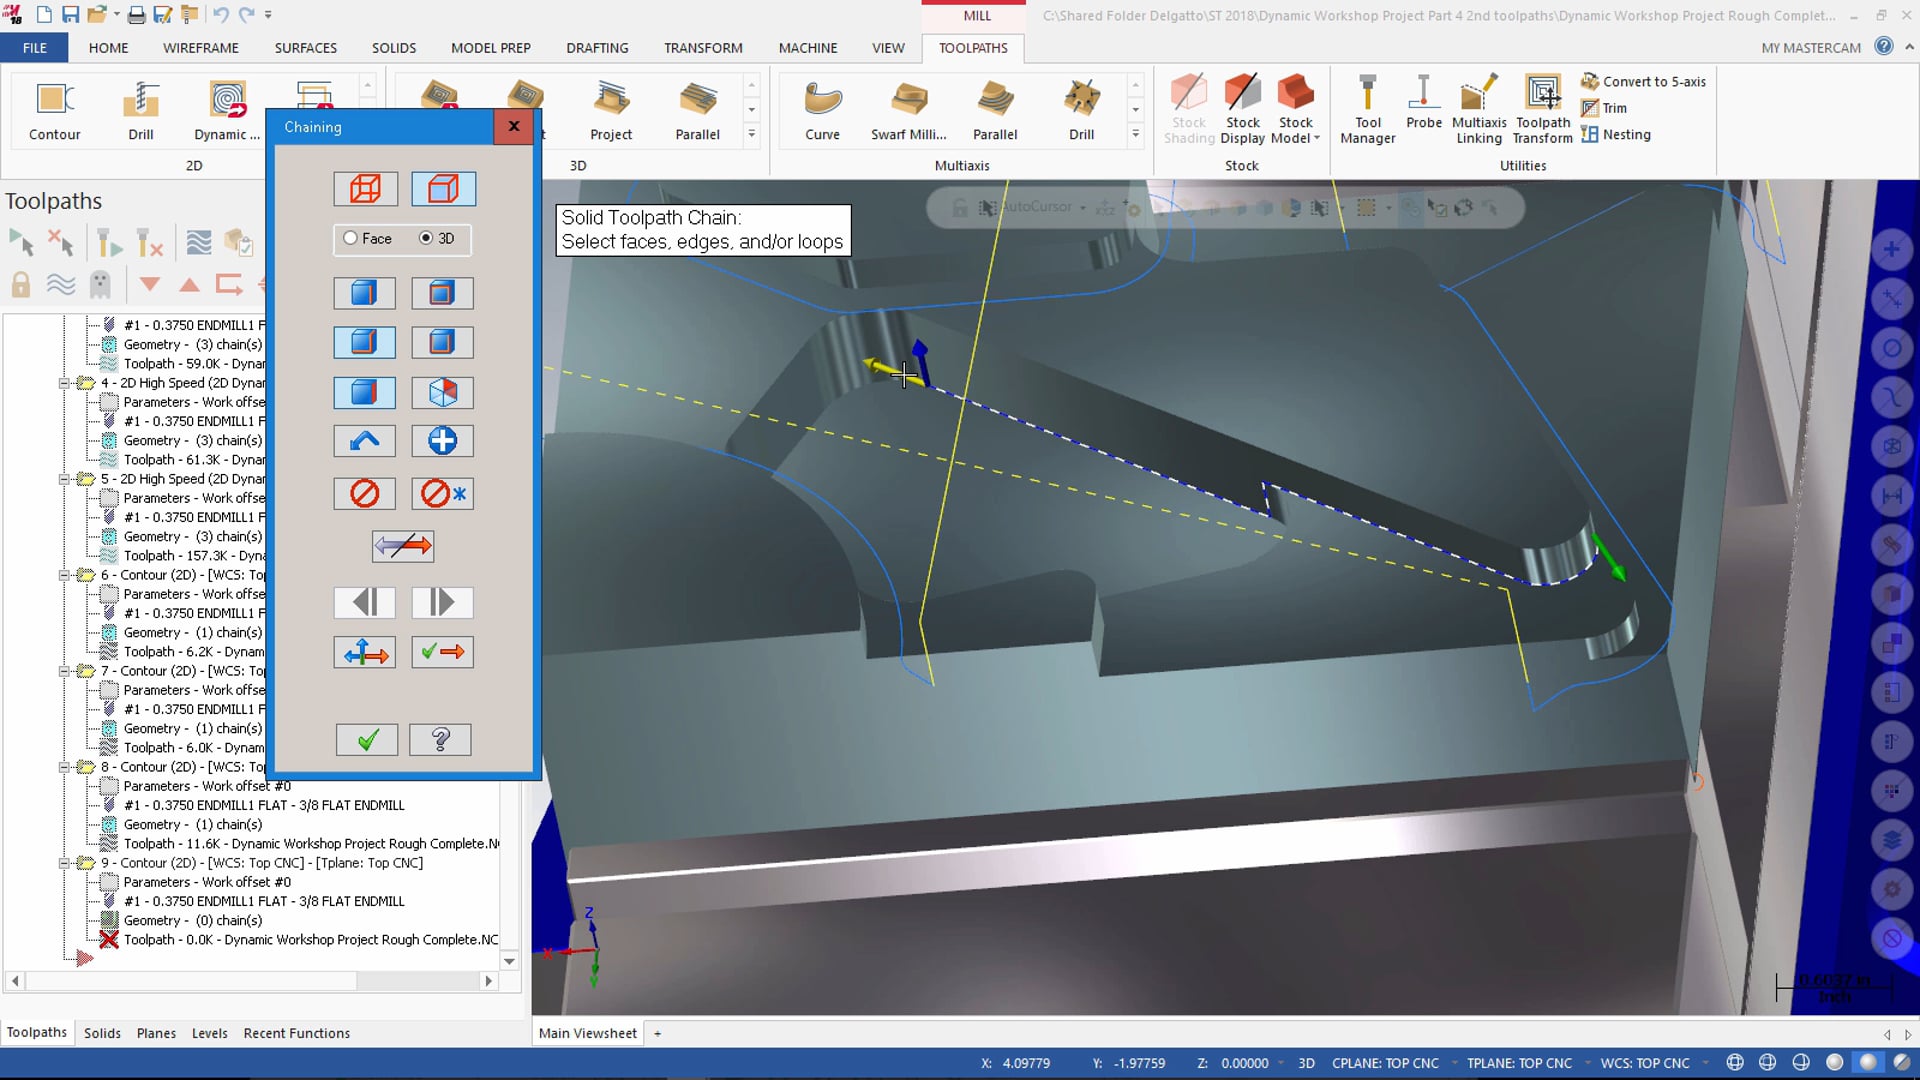1920x1080 pixels.
Task: Open the SOLIDS ribbon tab
Action: point(394,48)
